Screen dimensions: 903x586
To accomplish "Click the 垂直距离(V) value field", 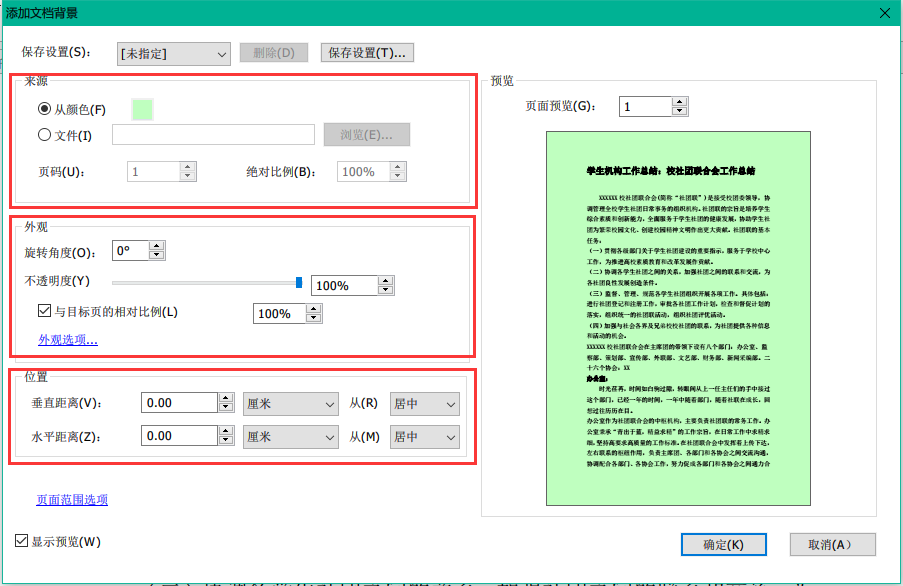I will tap(179, 402).
